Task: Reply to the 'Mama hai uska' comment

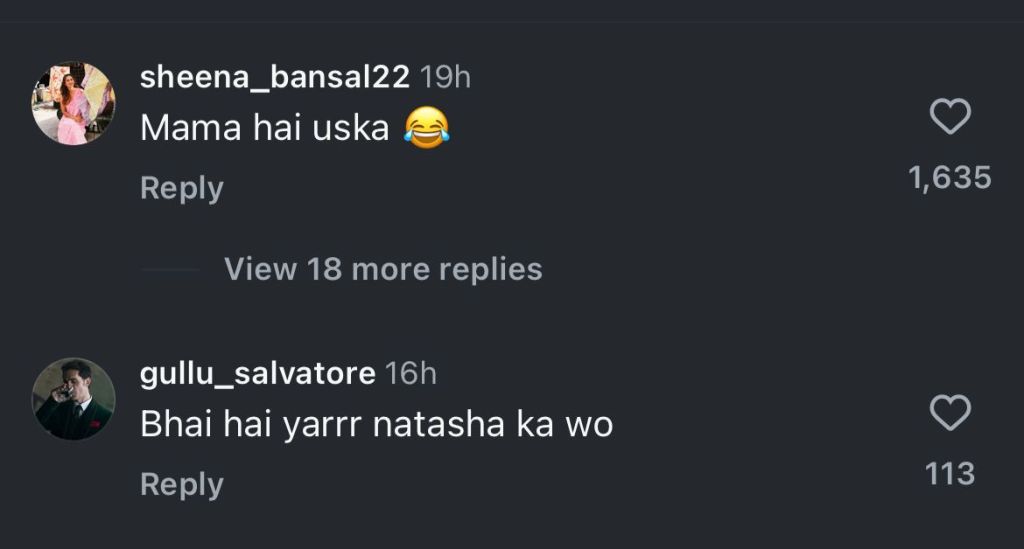Action: (x=181, y=188)
